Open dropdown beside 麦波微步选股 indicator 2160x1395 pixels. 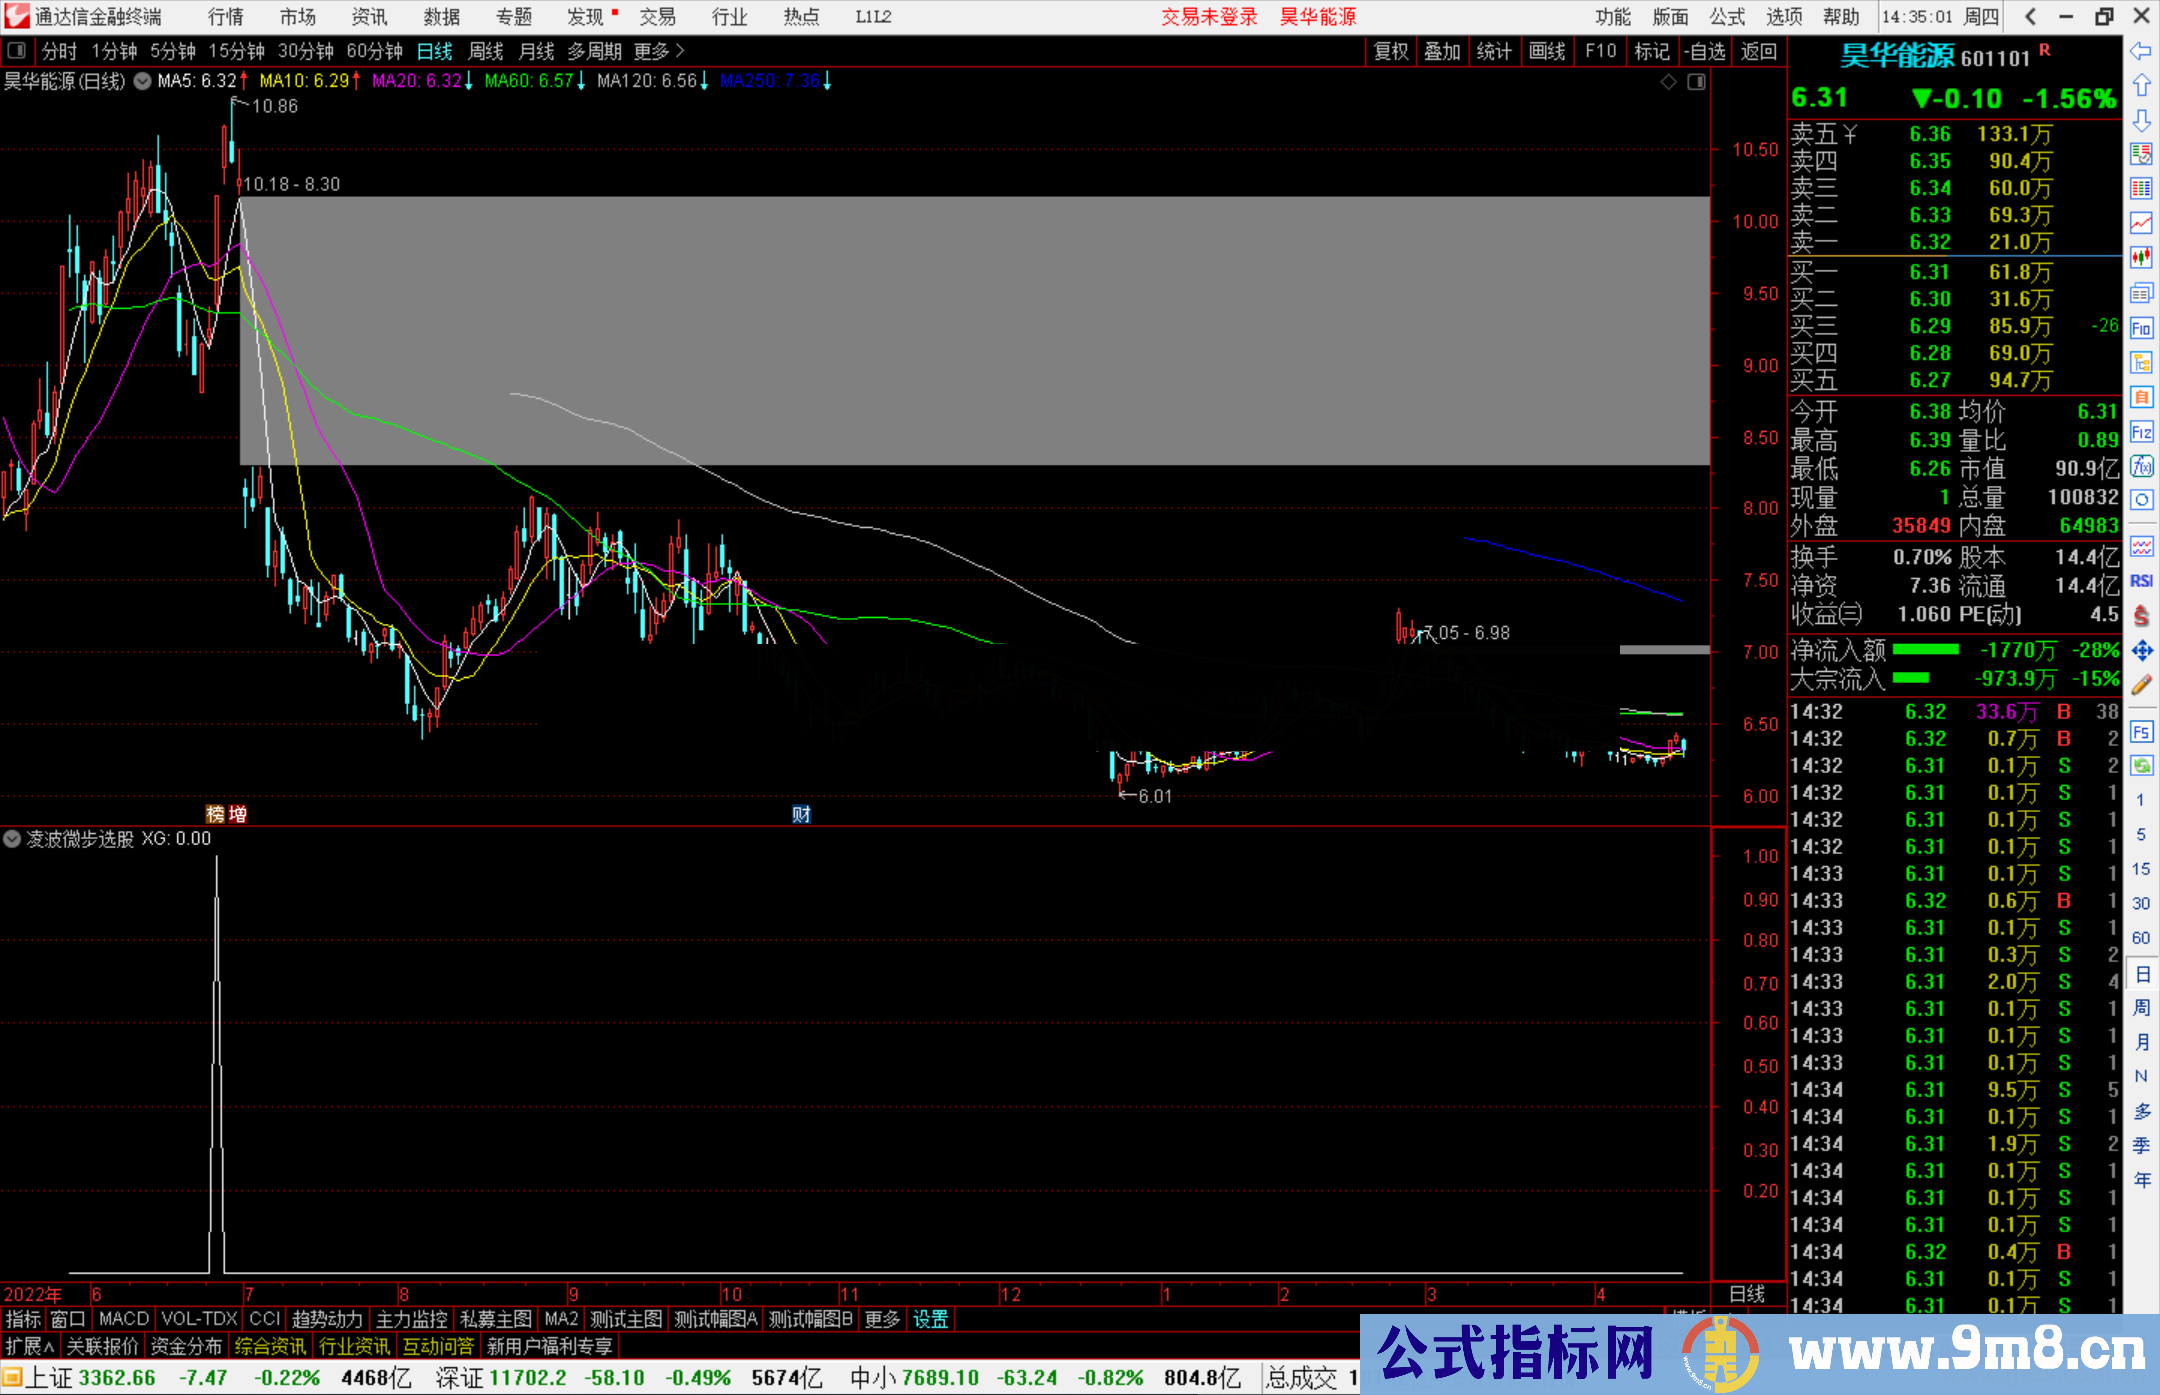click(x=12, y=839)
